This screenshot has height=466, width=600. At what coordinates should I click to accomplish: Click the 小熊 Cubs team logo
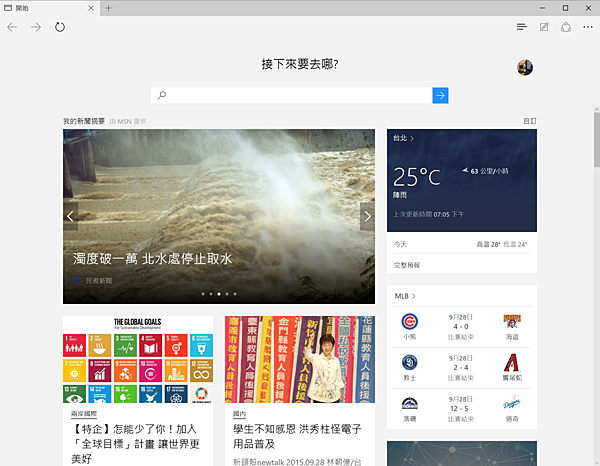(x=409, y=321)
